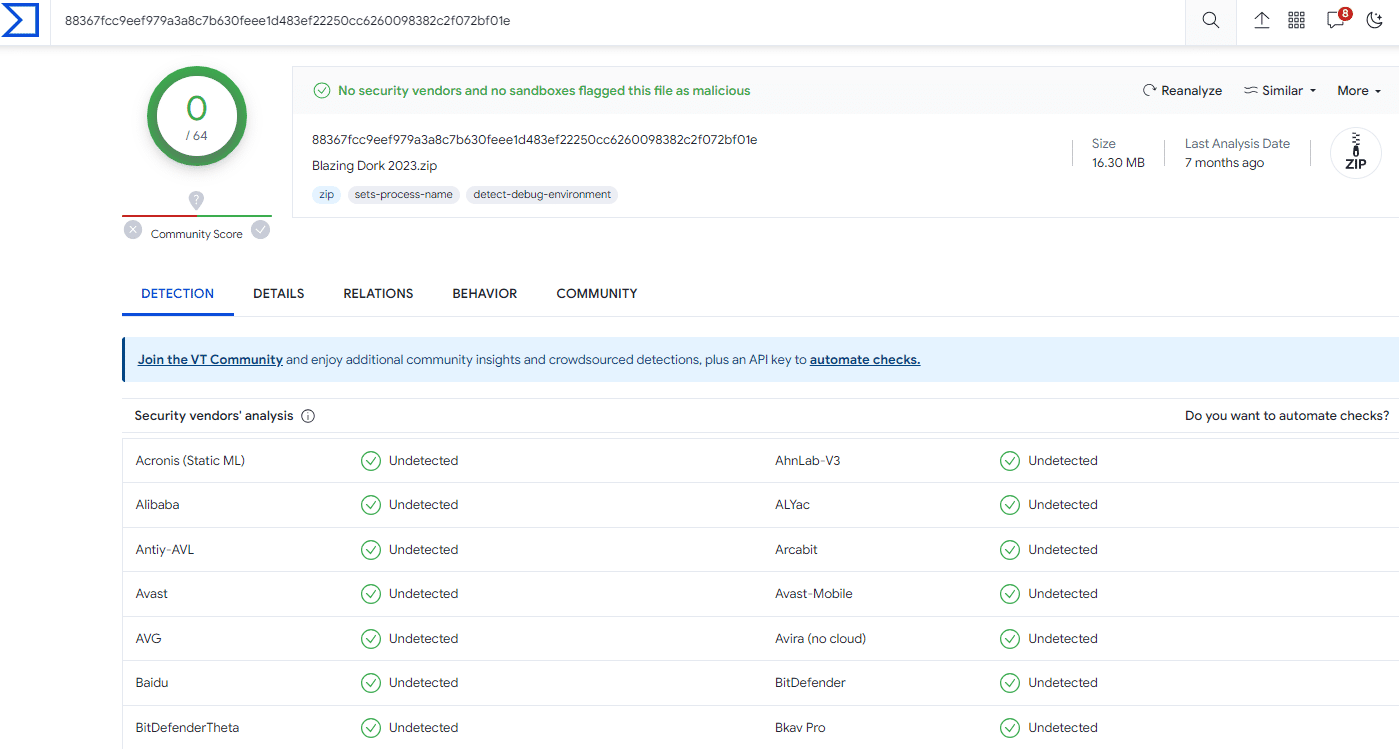
Task: Click the Reanalyze button
Action: coord(1182,91)
